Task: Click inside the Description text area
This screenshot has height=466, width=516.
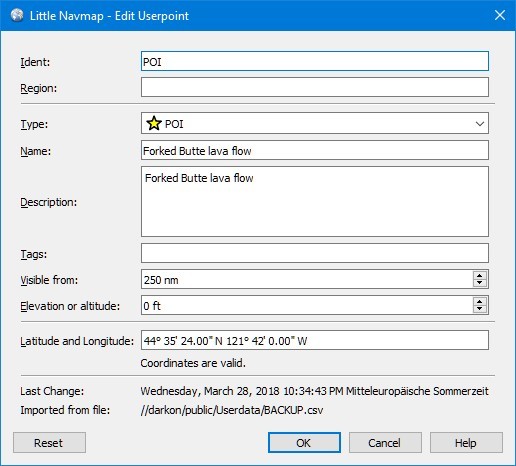Action: (315, 202)
